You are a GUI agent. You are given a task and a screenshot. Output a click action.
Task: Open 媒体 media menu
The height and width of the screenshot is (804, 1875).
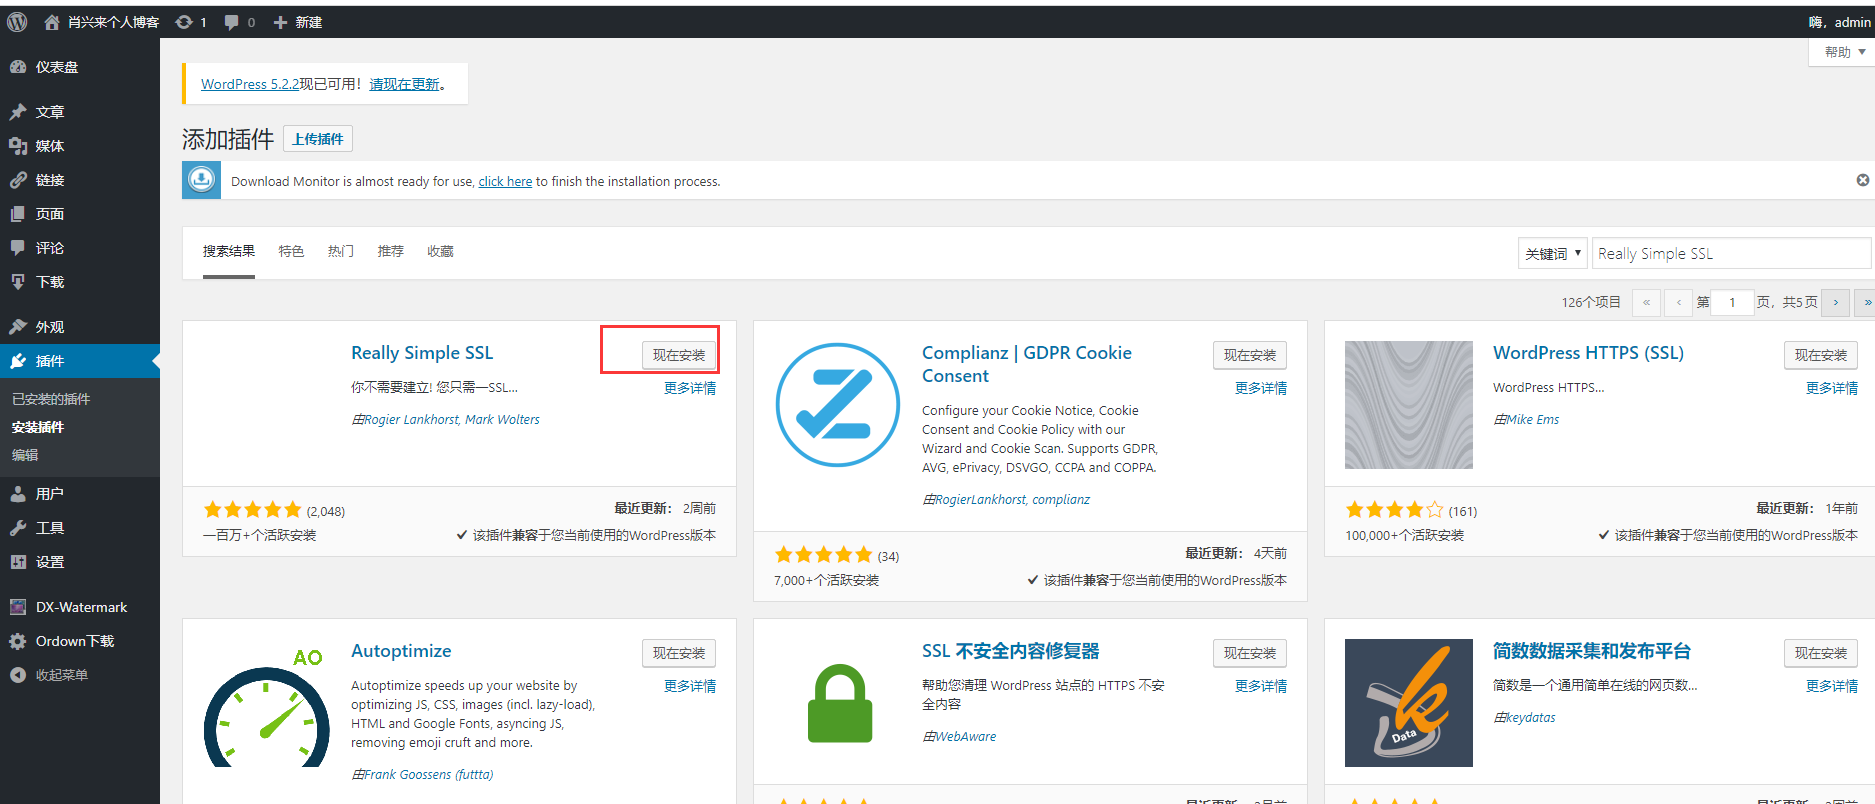(x=80, y=146)
